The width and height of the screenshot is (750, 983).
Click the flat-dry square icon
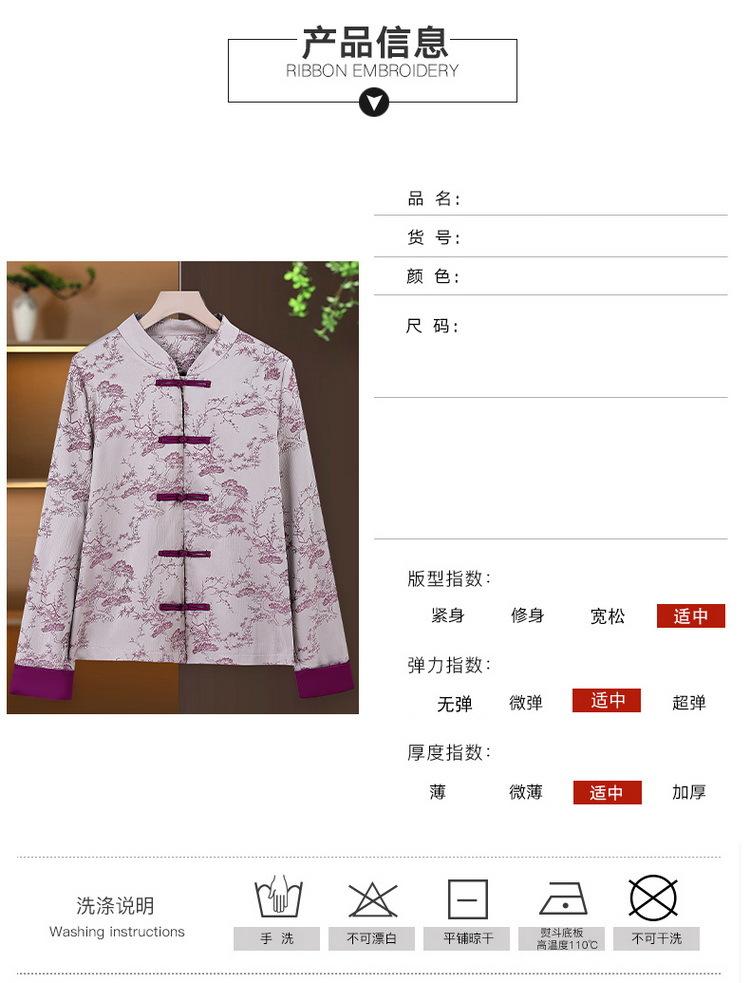(468, 899)
